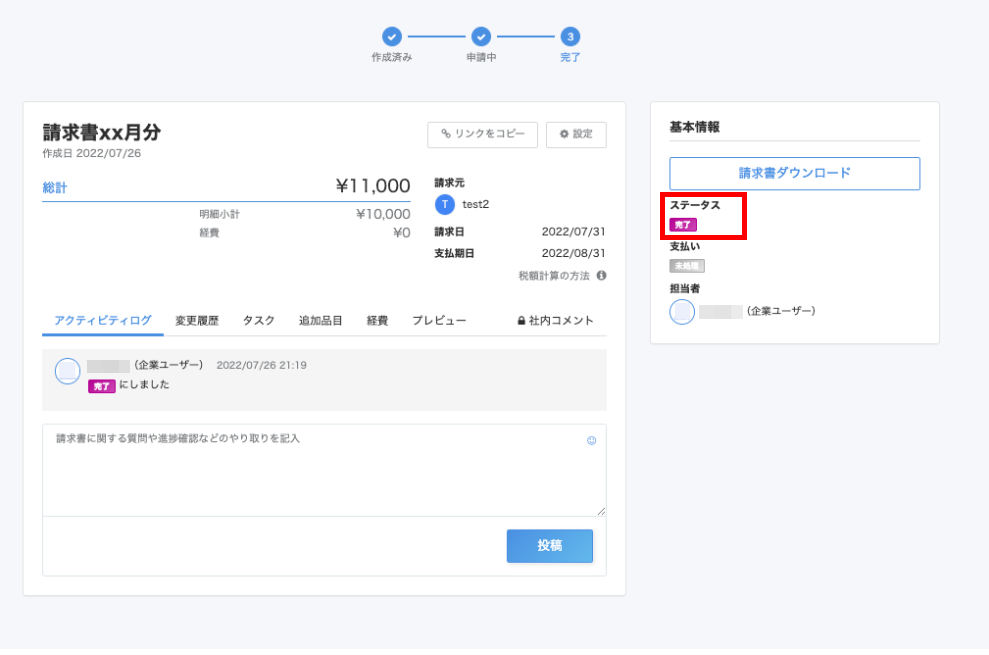The image size is (989, 655).
Task: Click the step 3 完了 circle
Action: click(x=570, y=37)
